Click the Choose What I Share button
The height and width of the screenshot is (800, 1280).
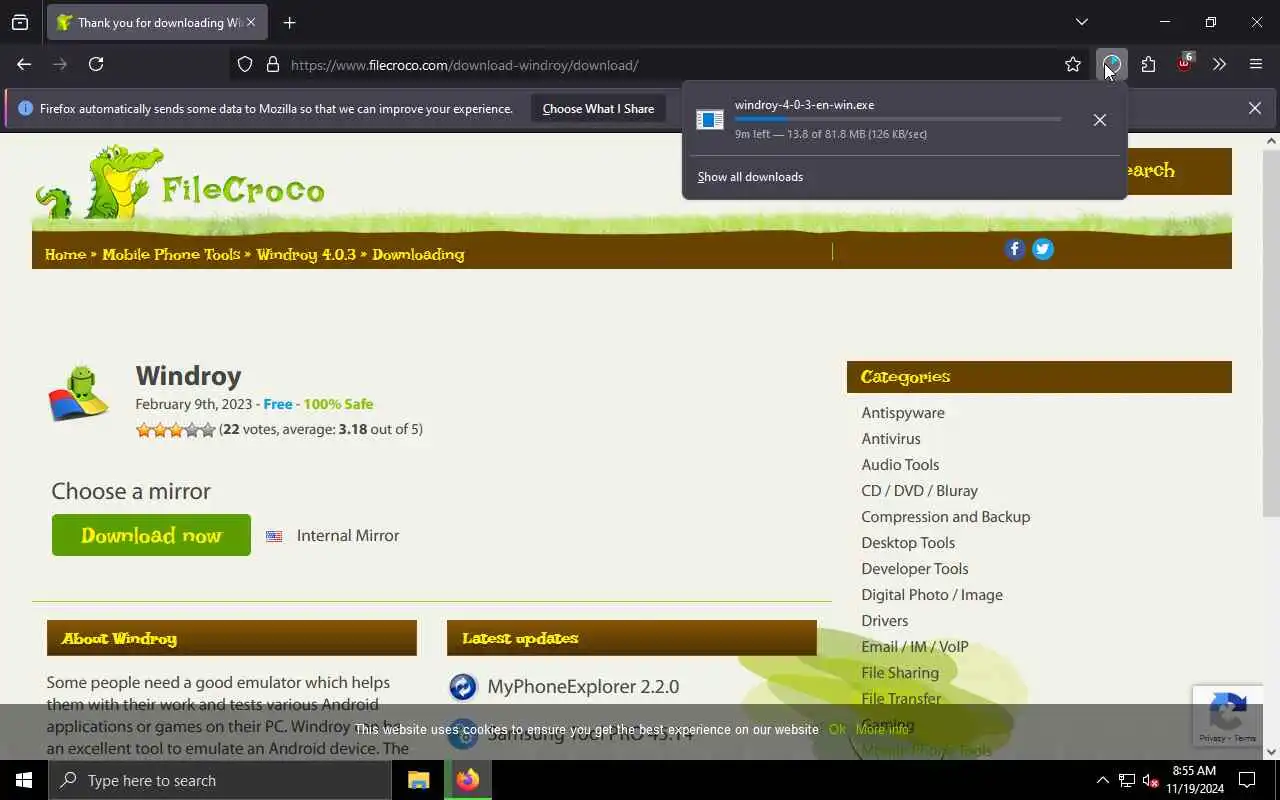598,108
